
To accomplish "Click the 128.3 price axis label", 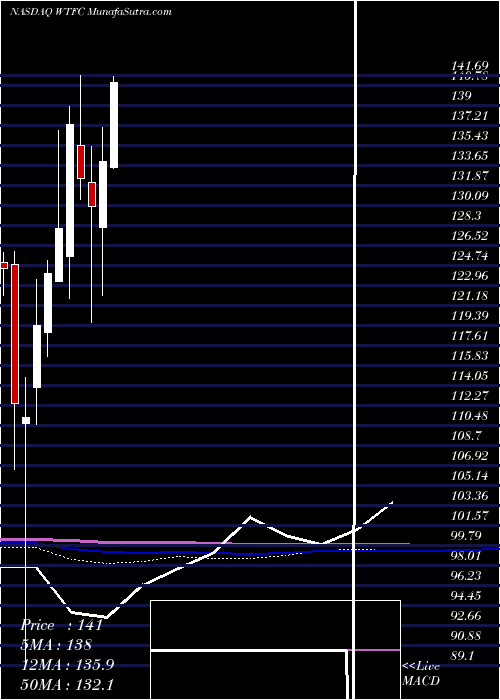I will tap(467, 216).
